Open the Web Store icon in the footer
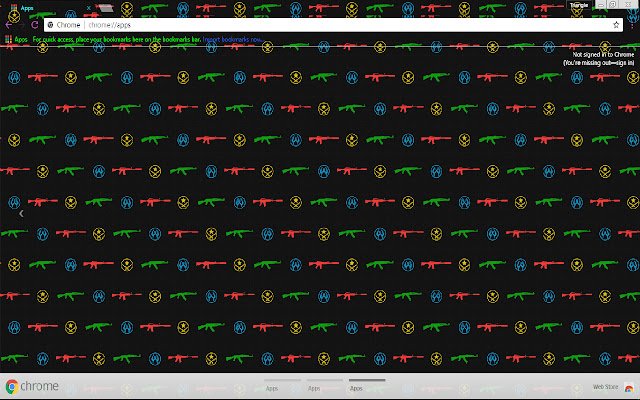This screenshot has width=640, height=400. (x=629, y=387)
